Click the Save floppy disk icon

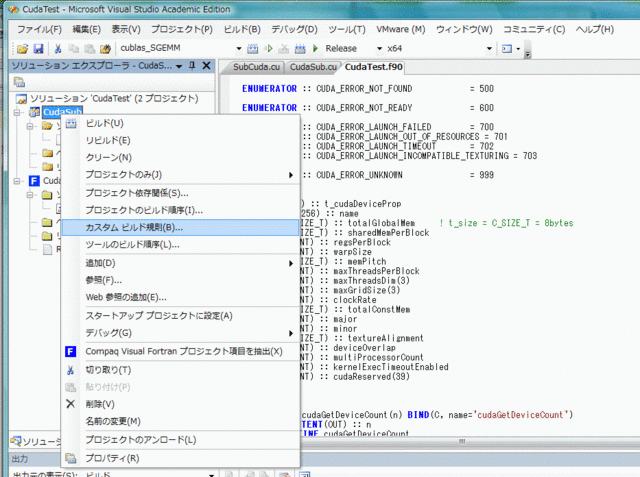[38, 49]
